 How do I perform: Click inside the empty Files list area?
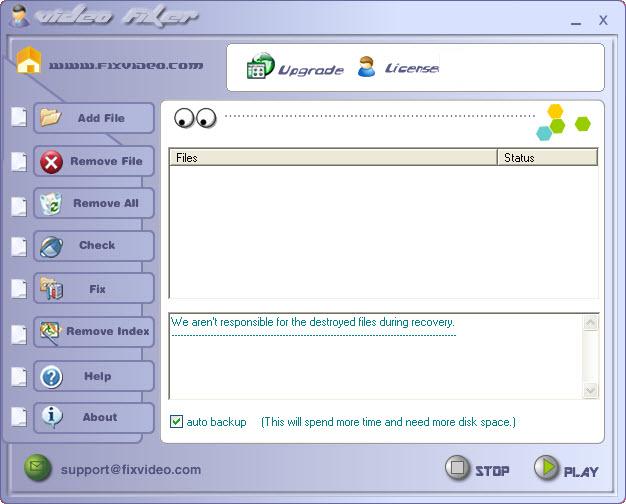click(384, 232)
